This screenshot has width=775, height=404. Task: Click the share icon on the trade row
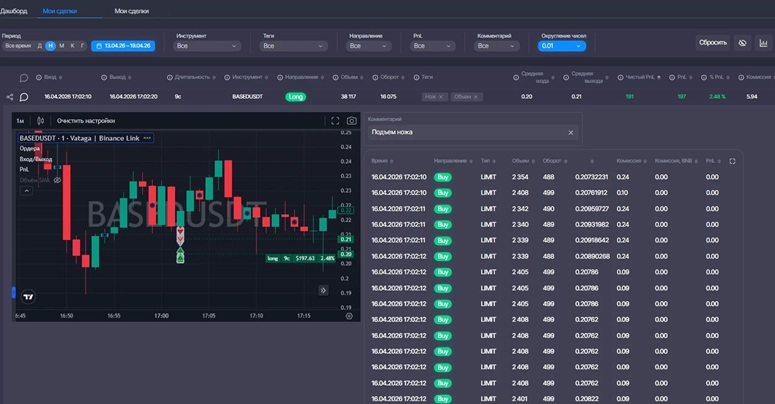(10, 97)
